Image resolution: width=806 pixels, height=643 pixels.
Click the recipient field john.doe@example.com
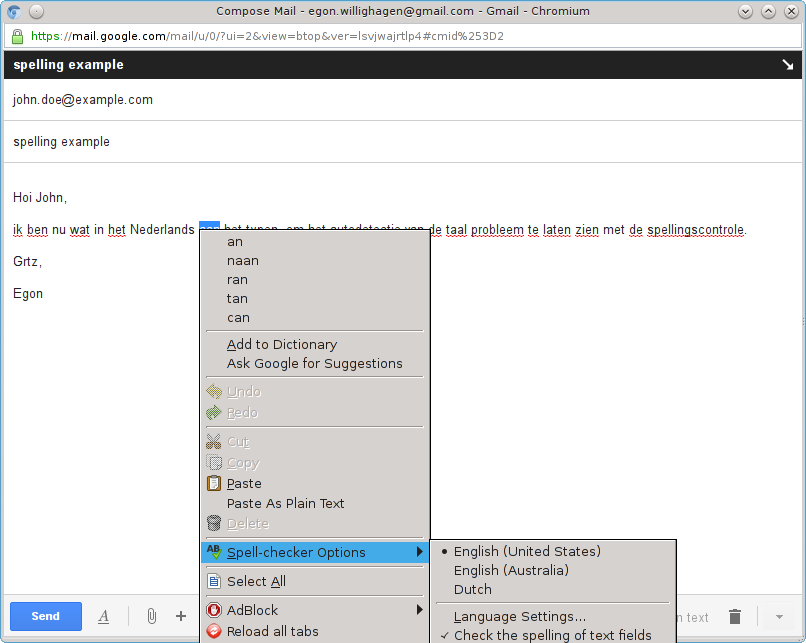pos(83,100)
